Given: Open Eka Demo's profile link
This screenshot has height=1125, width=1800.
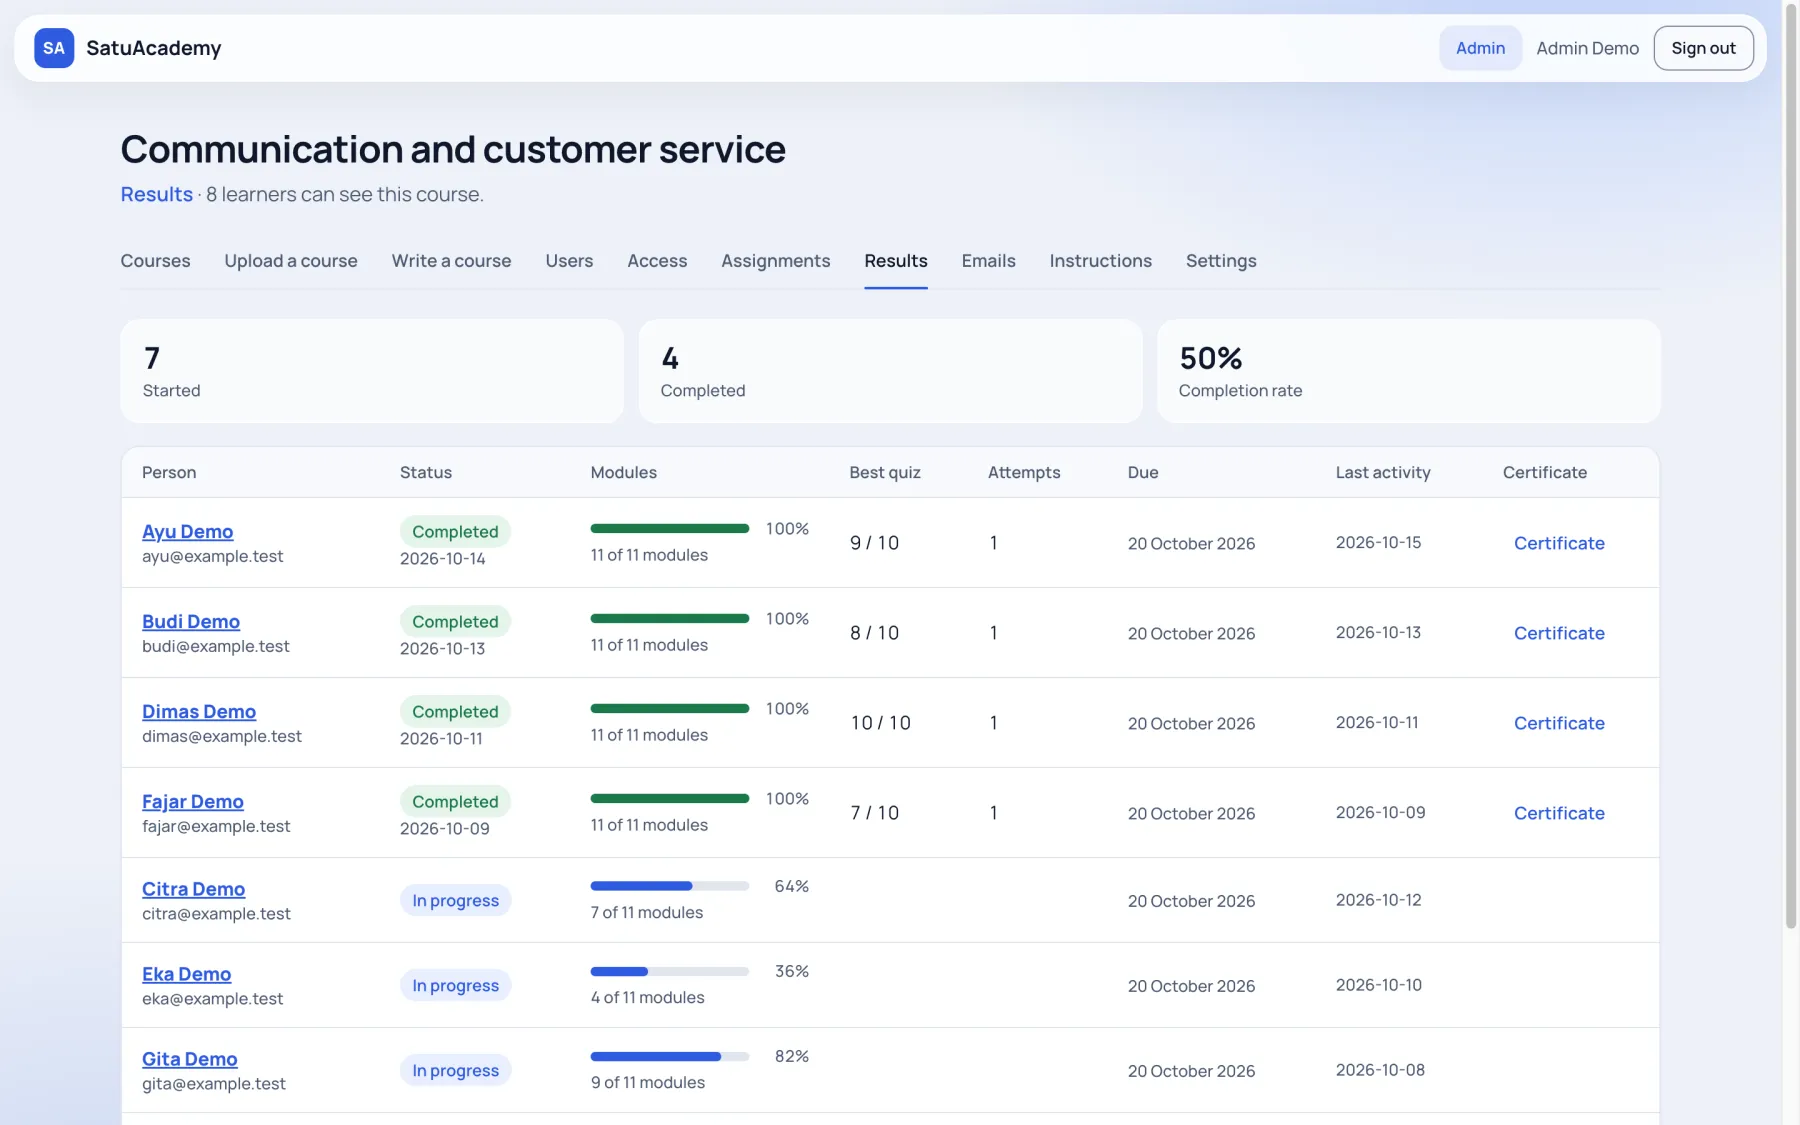Looking at the screenshot, I should coord(187,974).
